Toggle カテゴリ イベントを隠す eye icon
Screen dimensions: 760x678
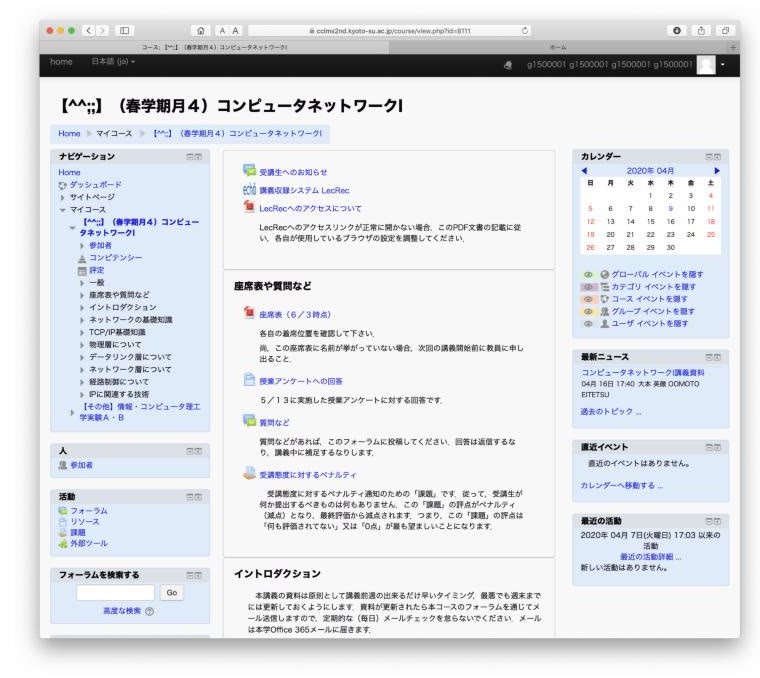tap(588, 287)
